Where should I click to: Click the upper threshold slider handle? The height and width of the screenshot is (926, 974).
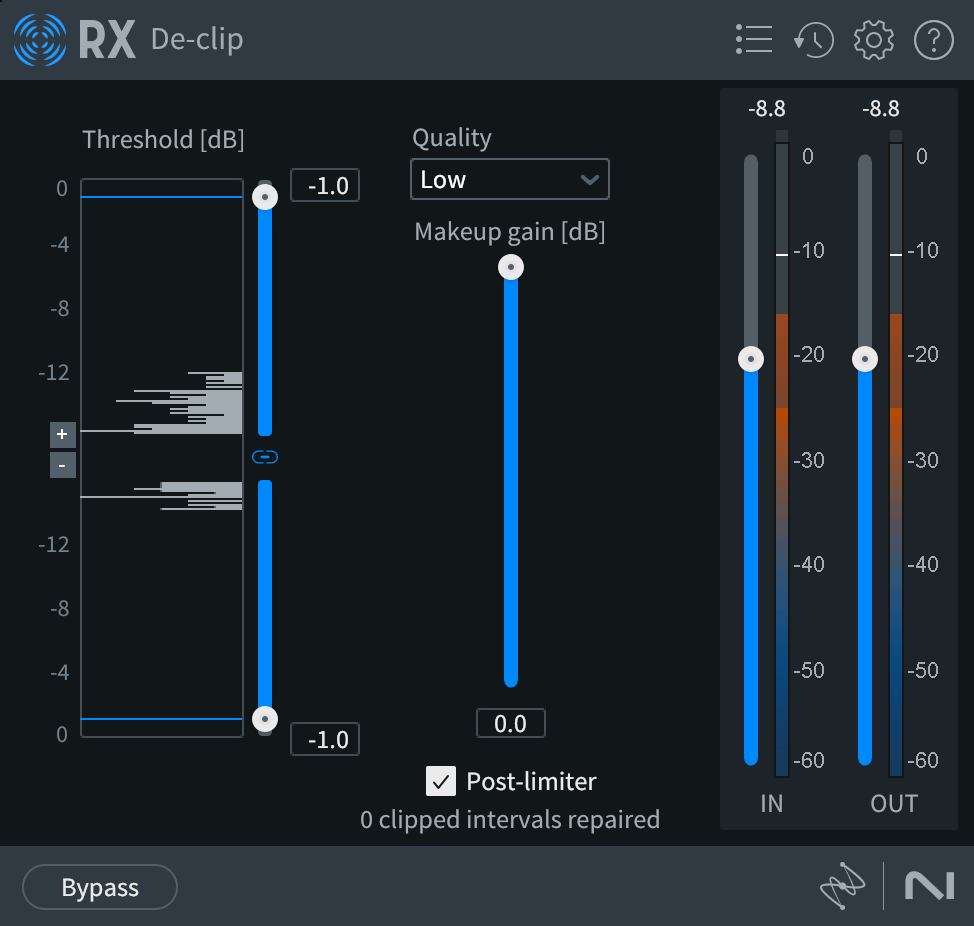tap(264, 196)
